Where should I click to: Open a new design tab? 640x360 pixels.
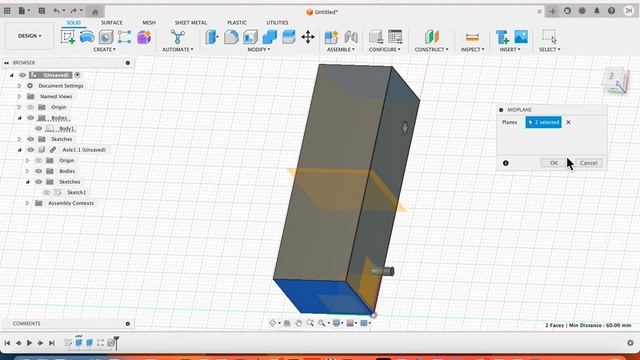(x=553, y=11)
